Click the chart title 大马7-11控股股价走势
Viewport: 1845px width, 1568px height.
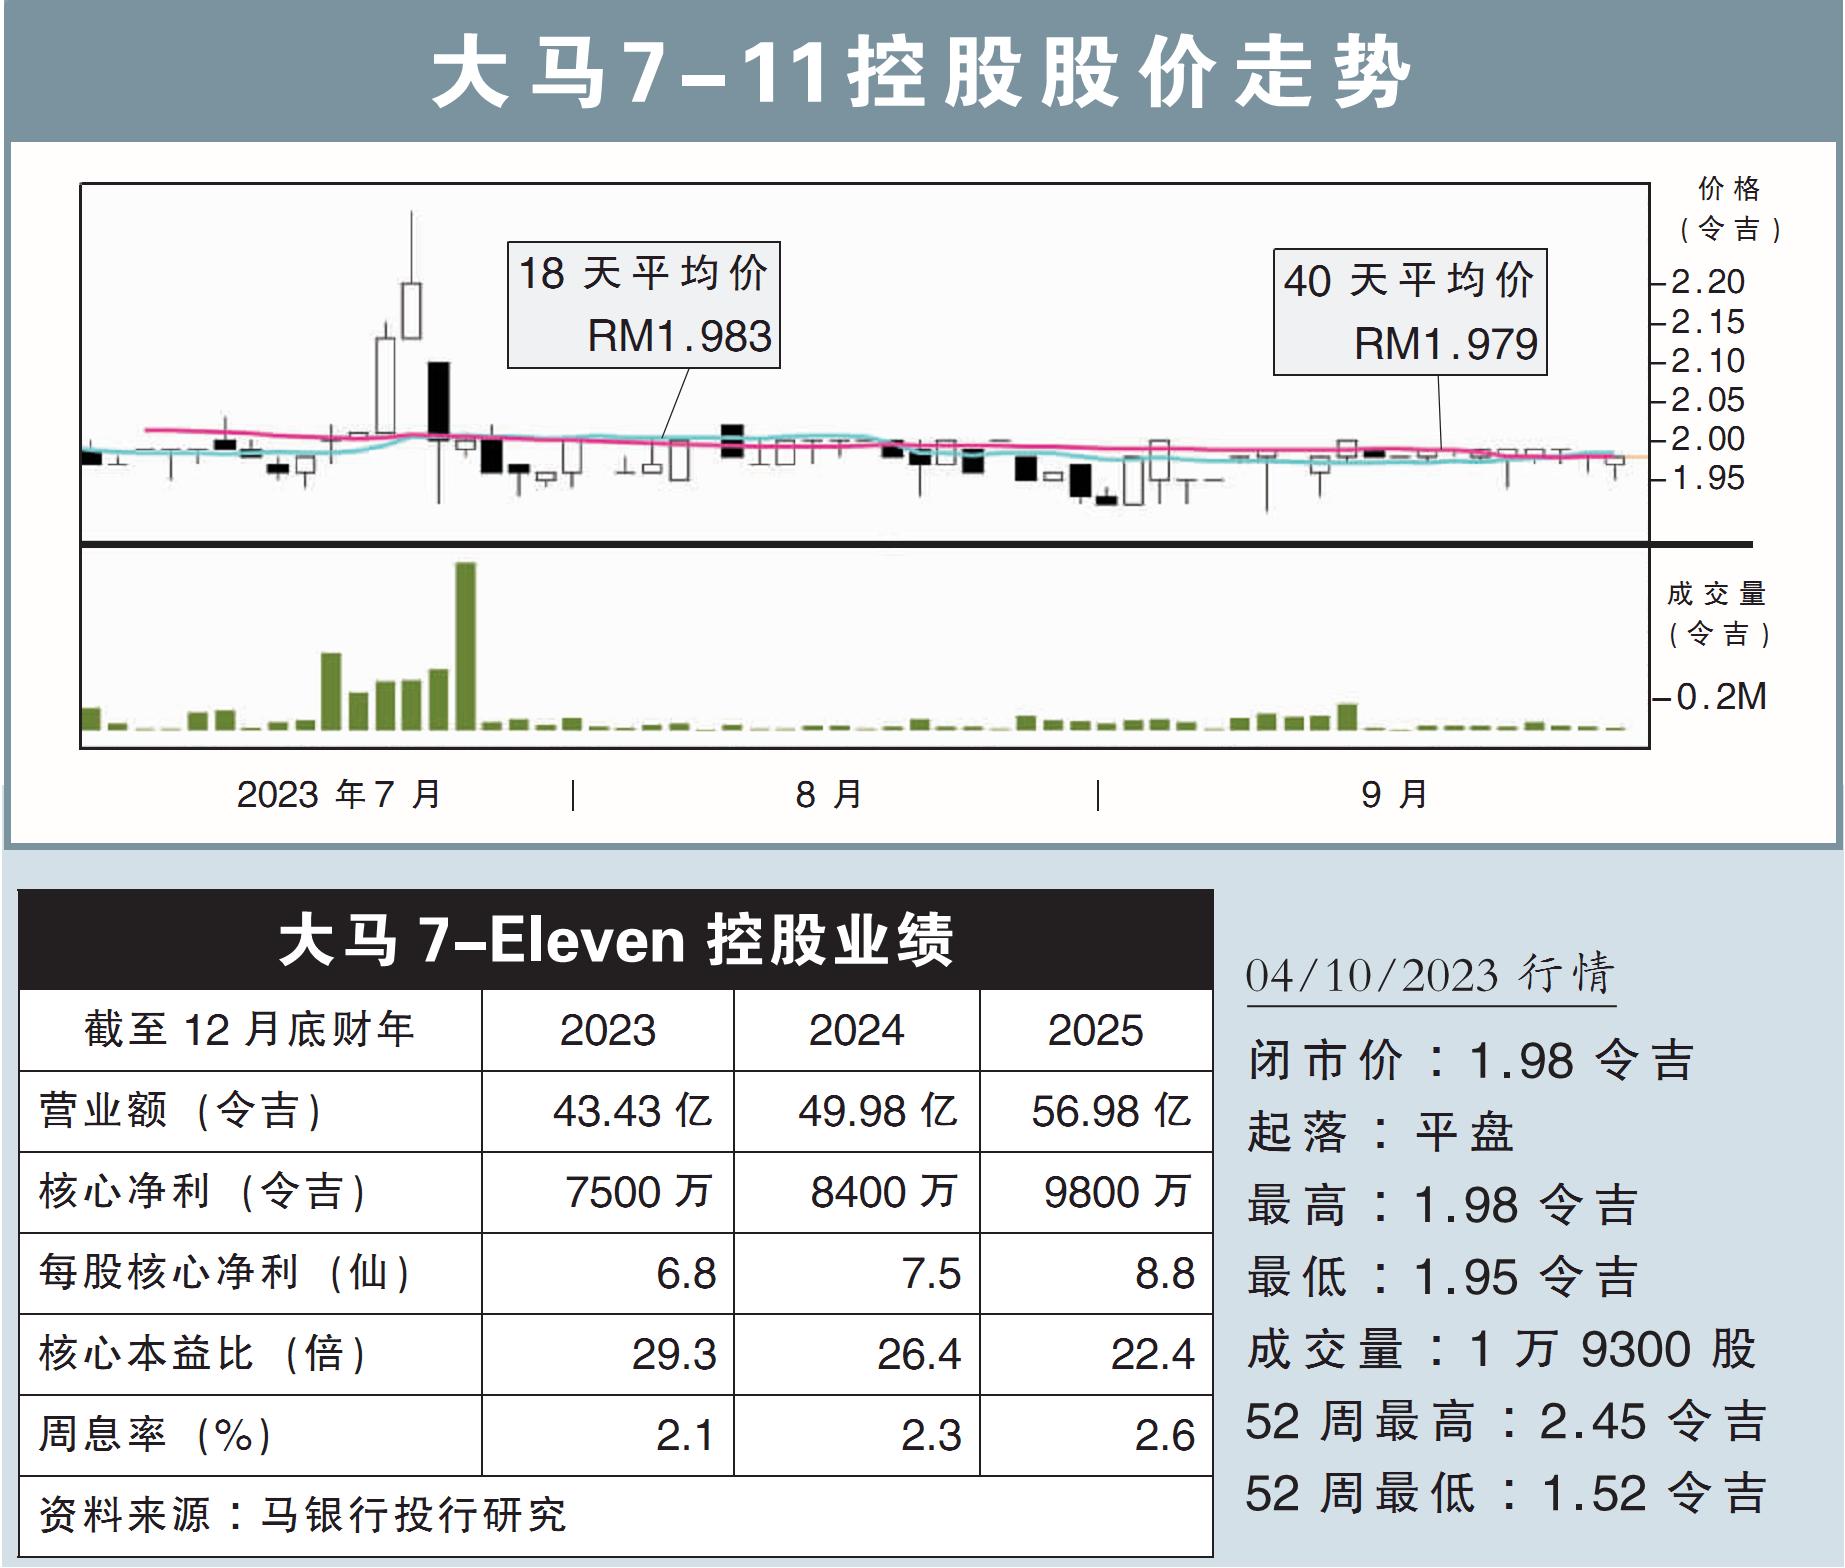(x=920, y=73)
